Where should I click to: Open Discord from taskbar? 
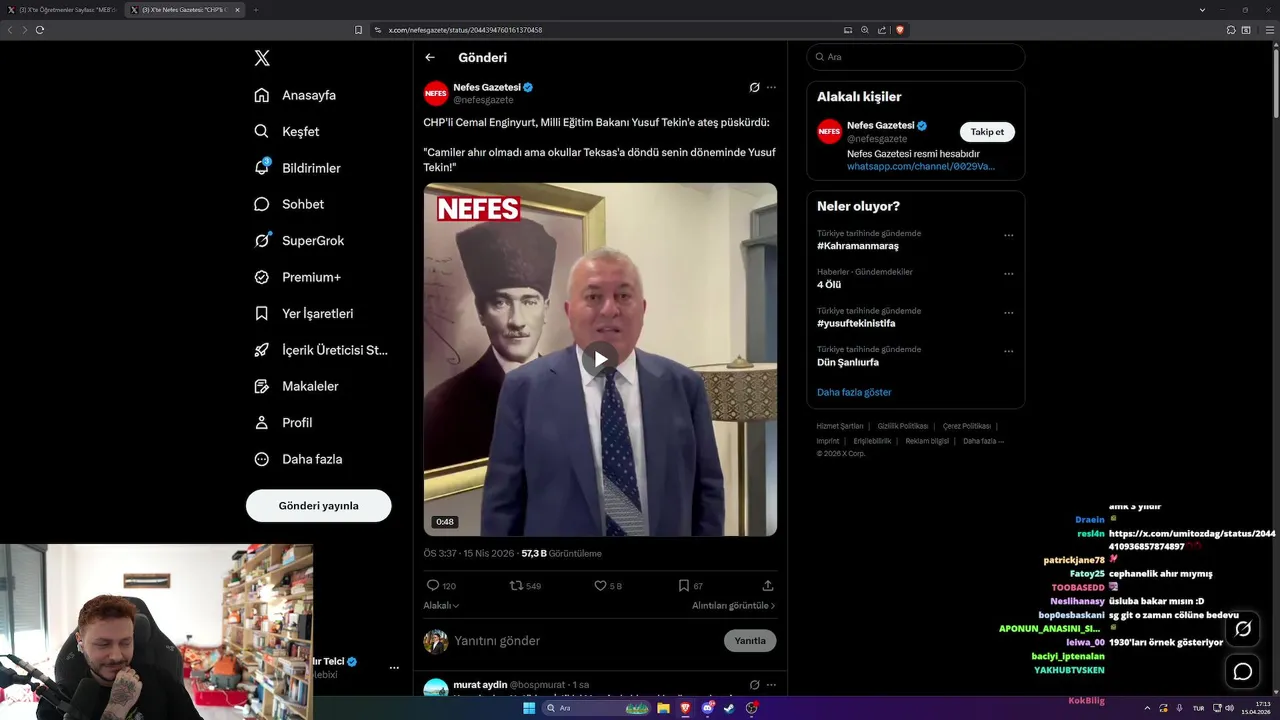708,708
